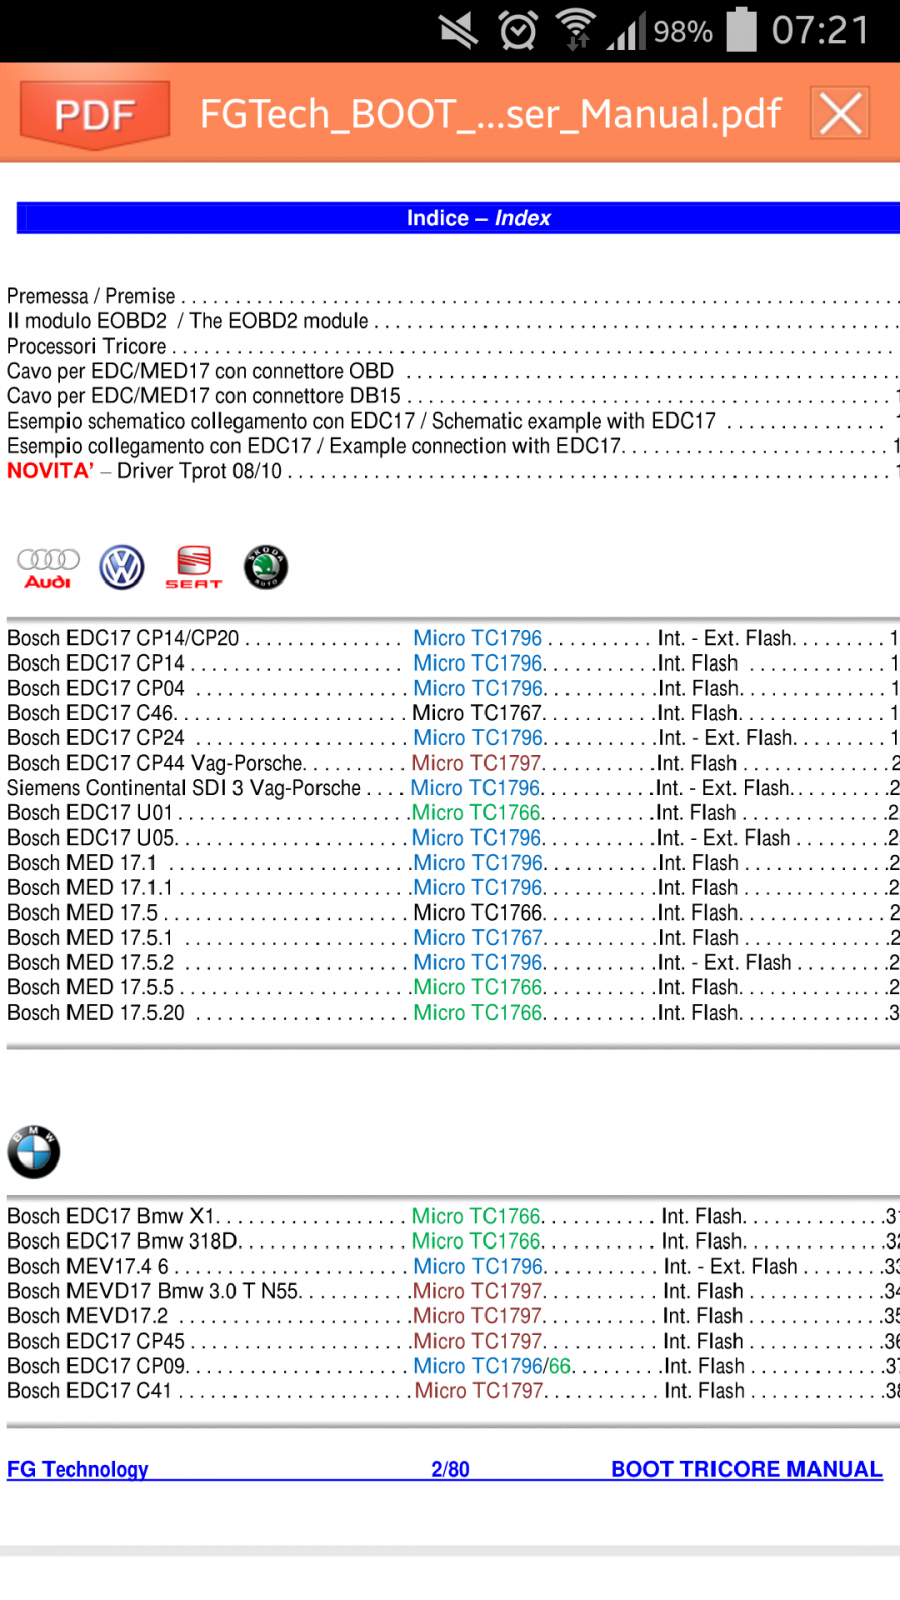The width and height of the screenshot is (900, 1600).
Task: Tap the FG Technology footer link
Action: point(78,1469)
